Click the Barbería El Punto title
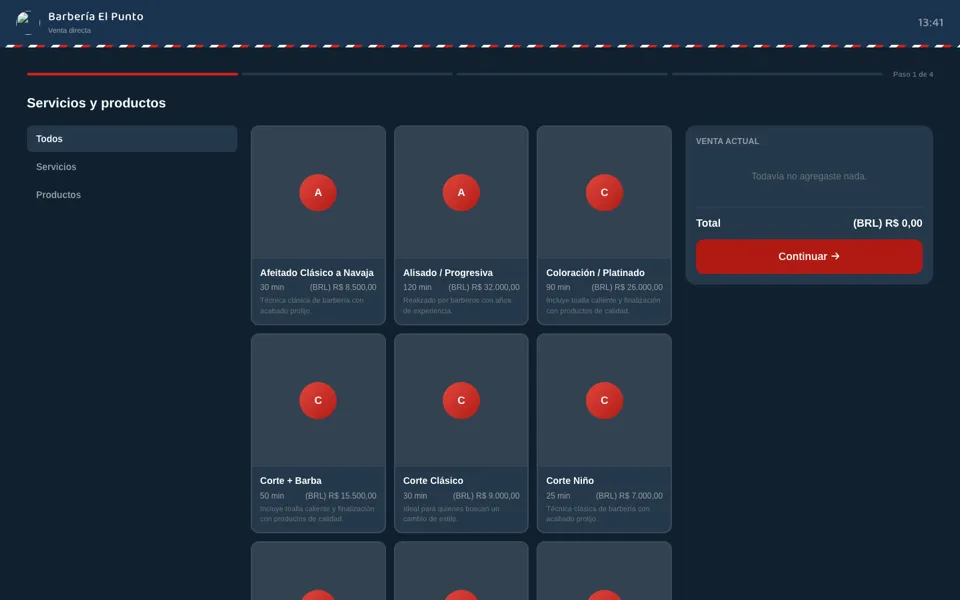The height and width of the screenshot is (600, 960). tap(96, 17)
